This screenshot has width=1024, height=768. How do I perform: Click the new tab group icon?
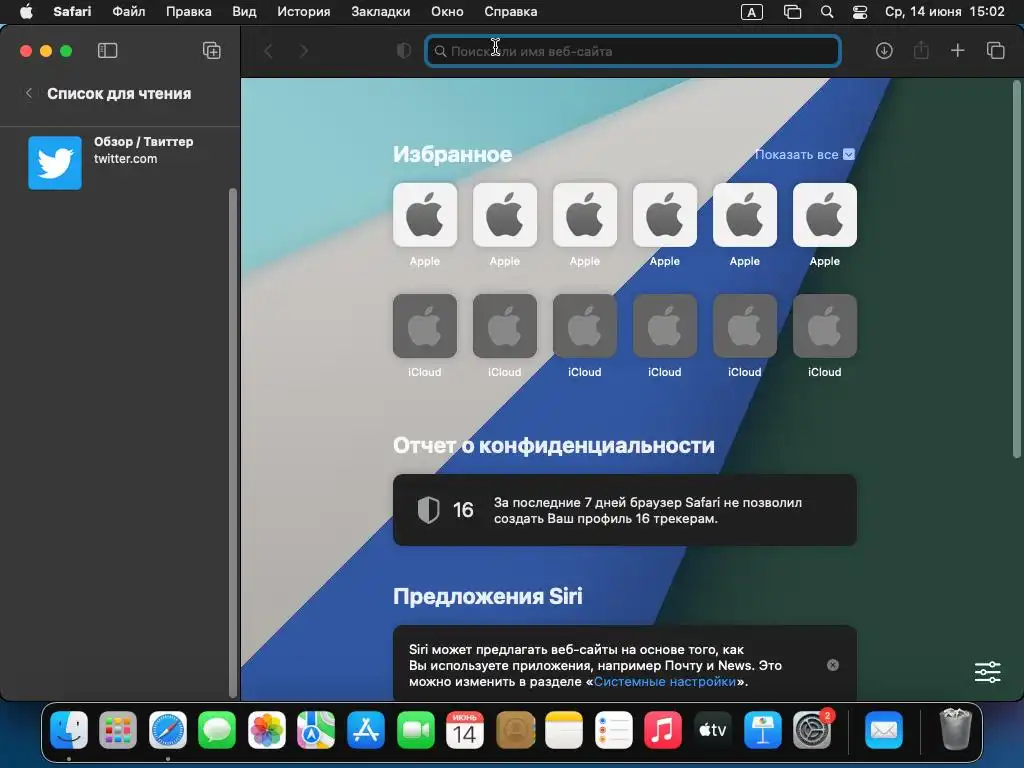point(212,50)
